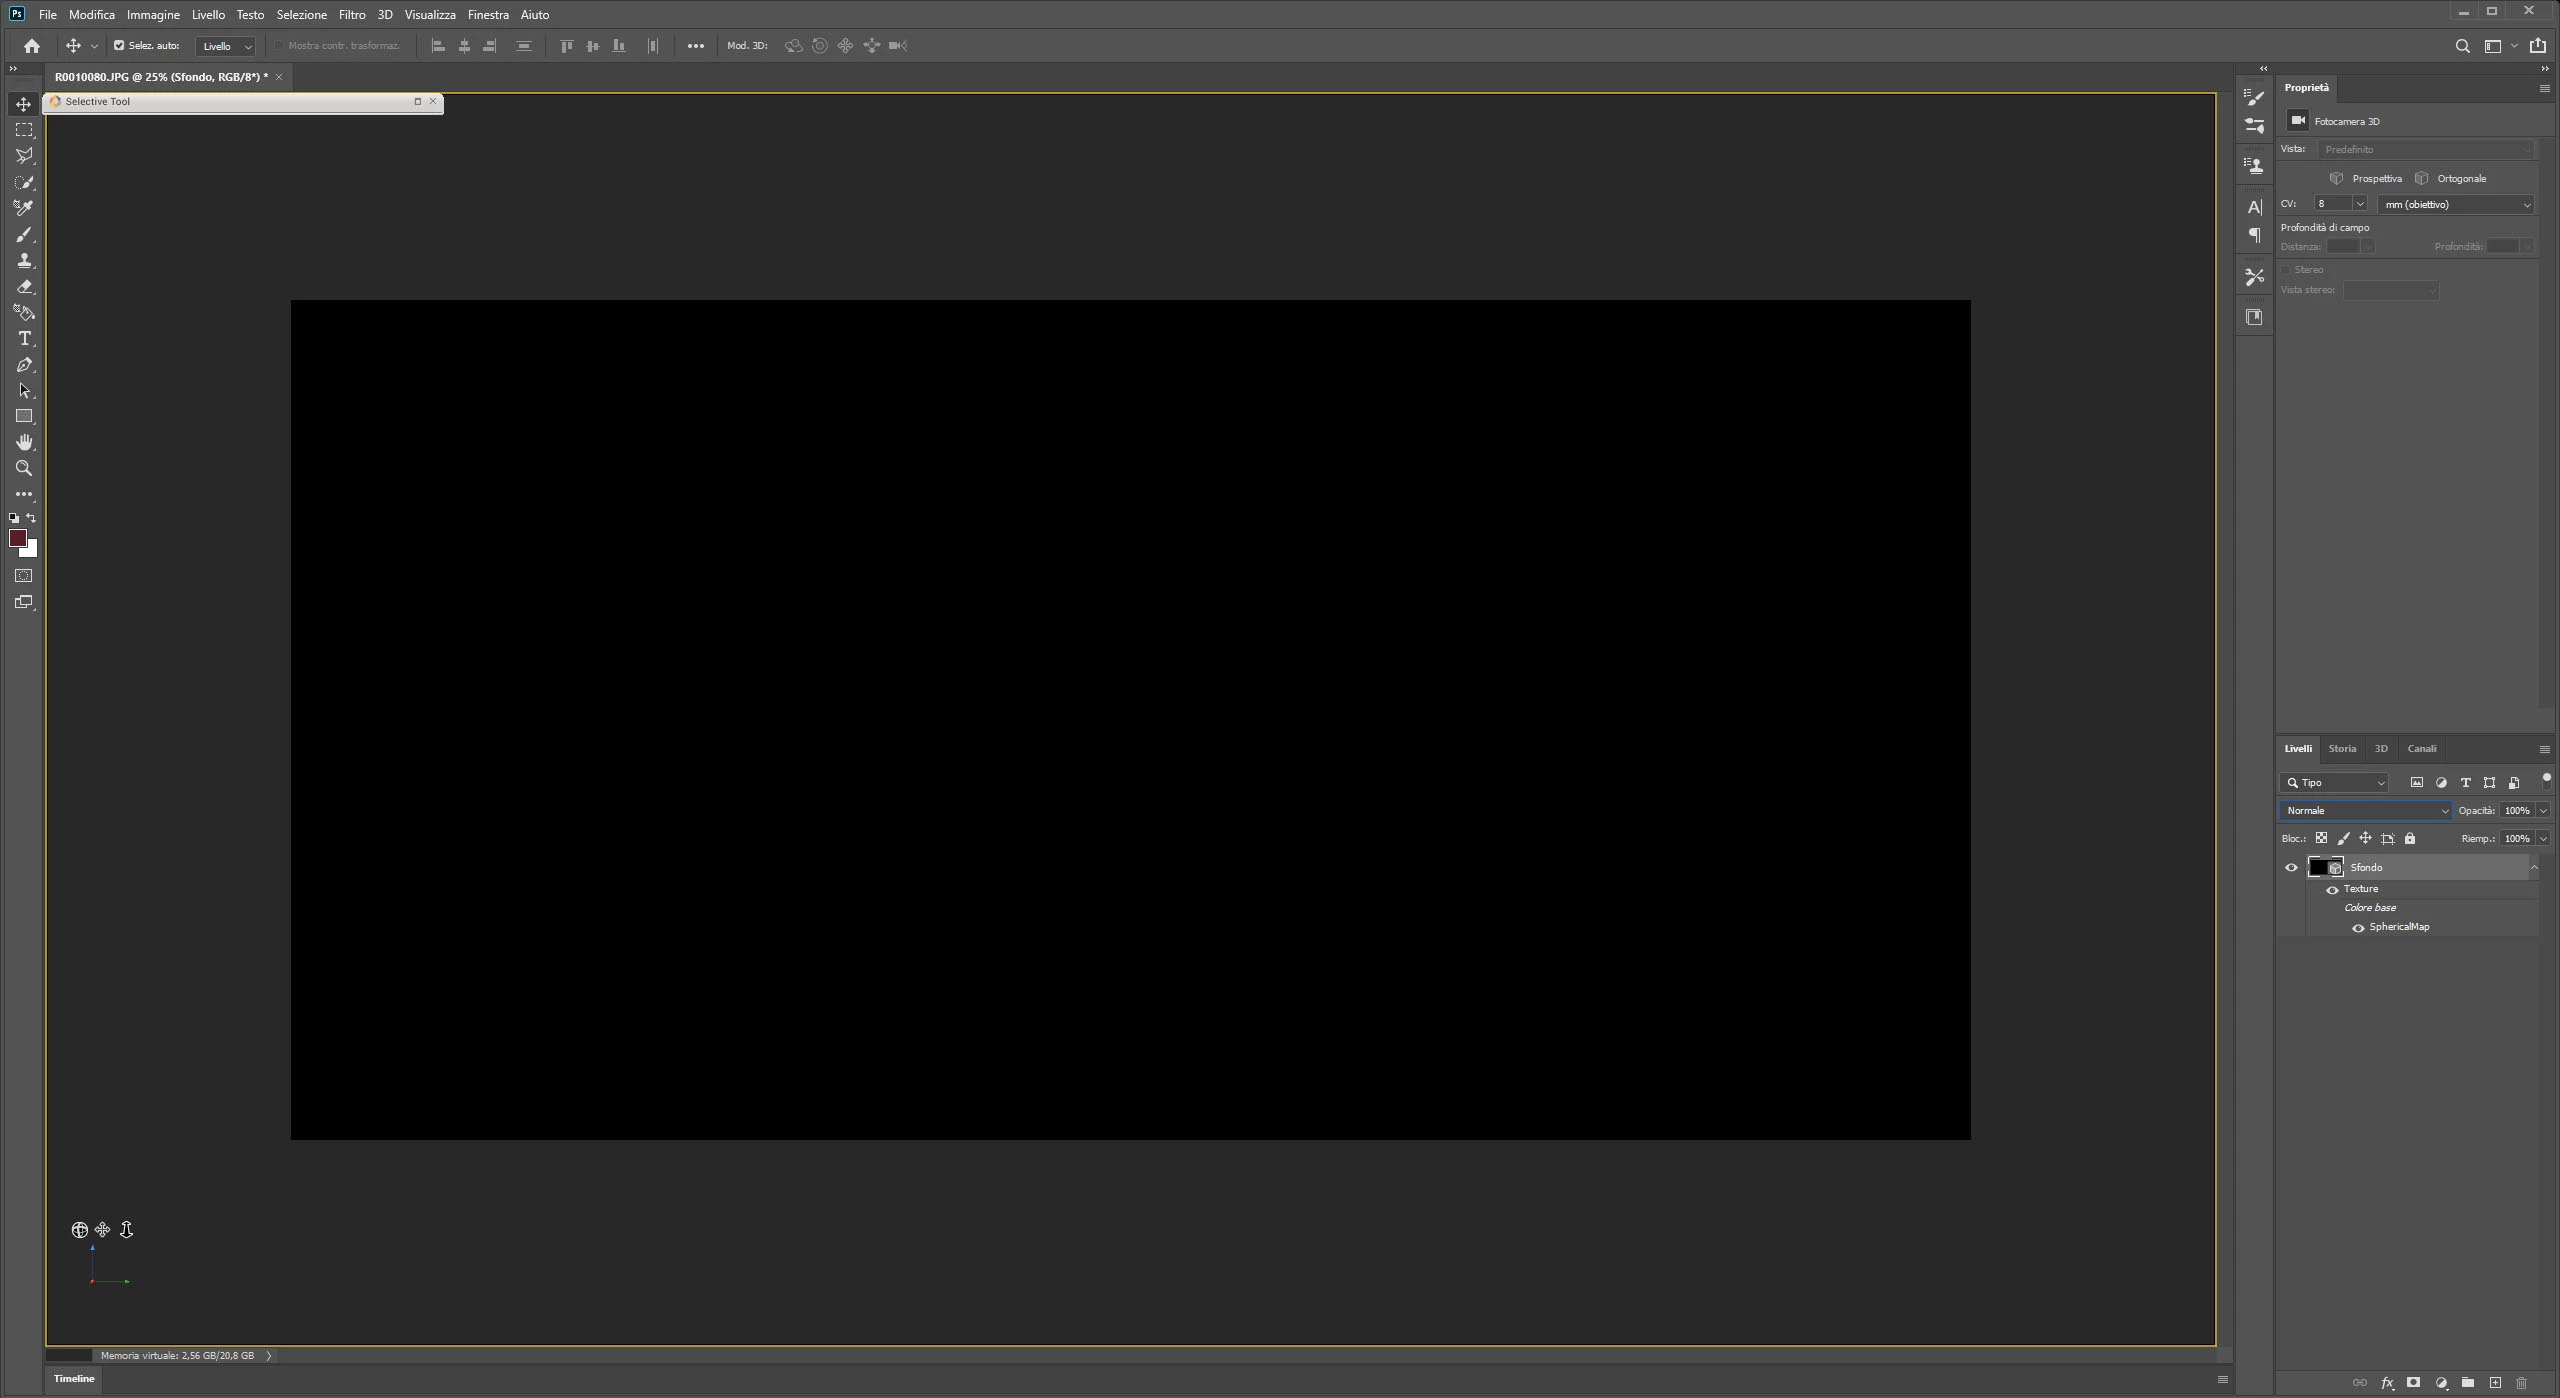Select the Ortogonale view option
Screen dimensions: 2560x1398
pyautogui.click(x=2460, y=179)
